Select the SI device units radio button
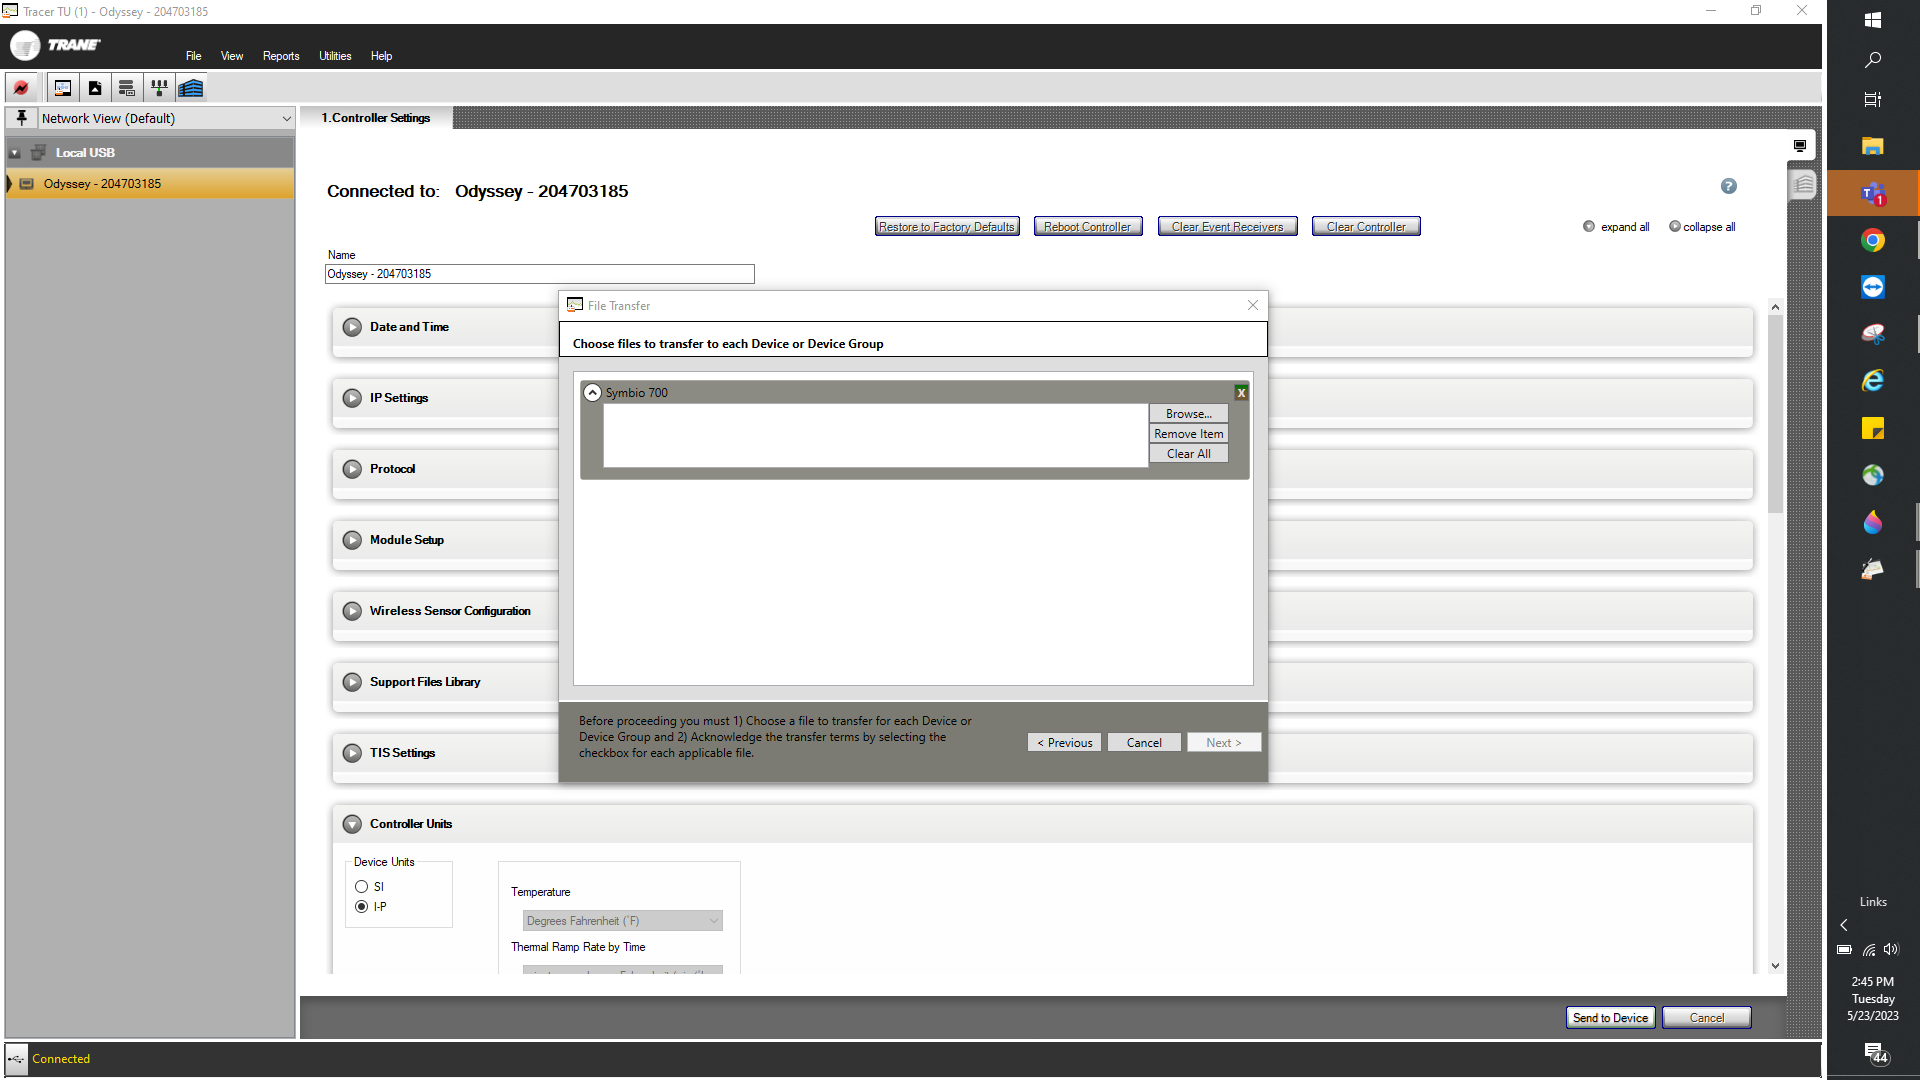 [x=362, y=887]
